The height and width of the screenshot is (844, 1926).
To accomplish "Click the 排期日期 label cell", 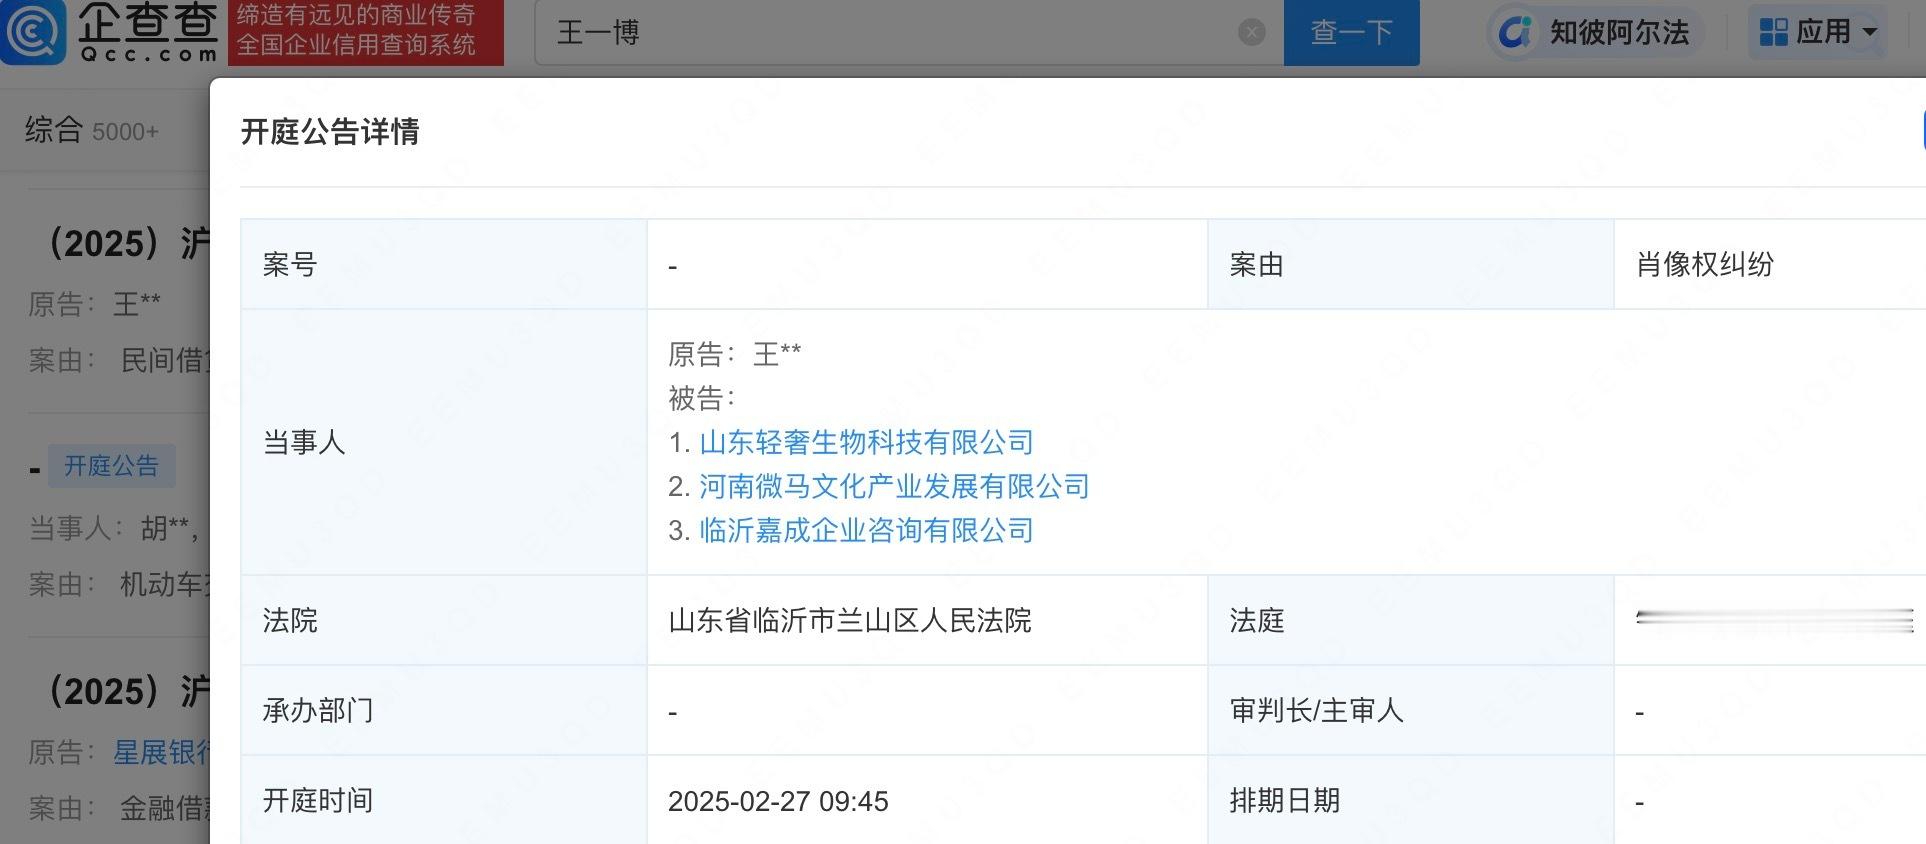I will coord(1411,800).
